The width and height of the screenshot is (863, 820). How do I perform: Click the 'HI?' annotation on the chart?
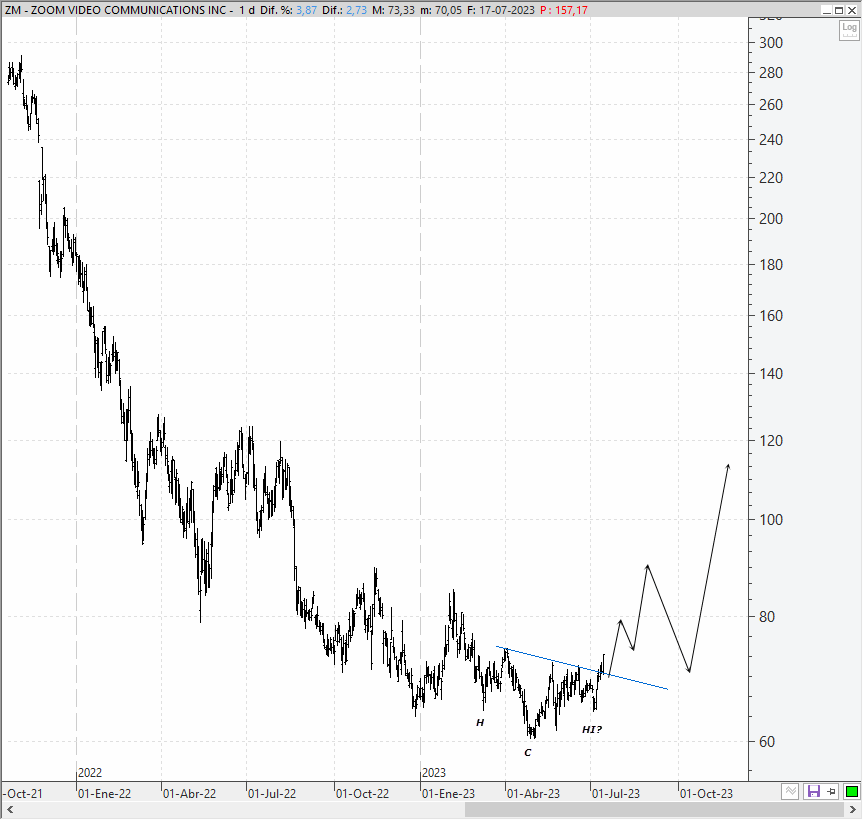[592, 730]
